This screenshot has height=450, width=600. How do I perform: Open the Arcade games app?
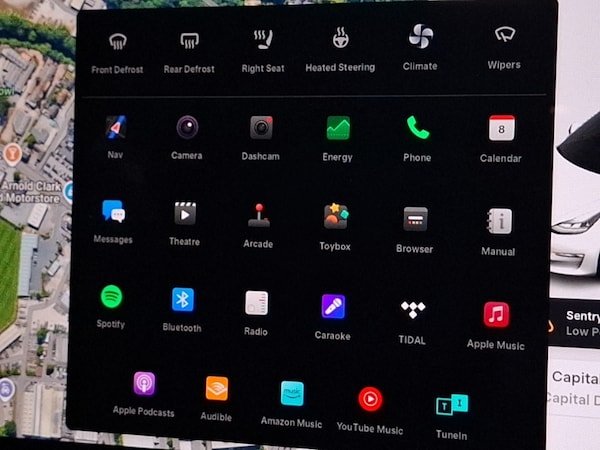coord(258,215)
